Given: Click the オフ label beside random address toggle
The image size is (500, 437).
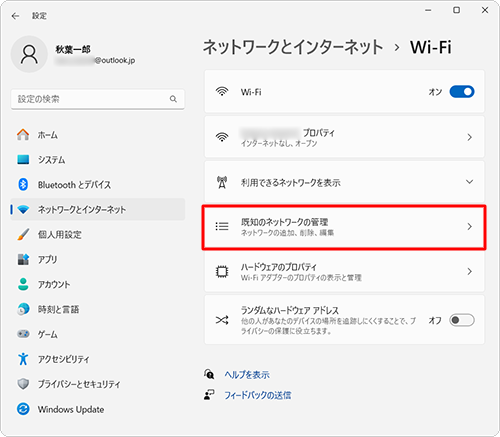Looking at the screenshot, I should 435,320.
